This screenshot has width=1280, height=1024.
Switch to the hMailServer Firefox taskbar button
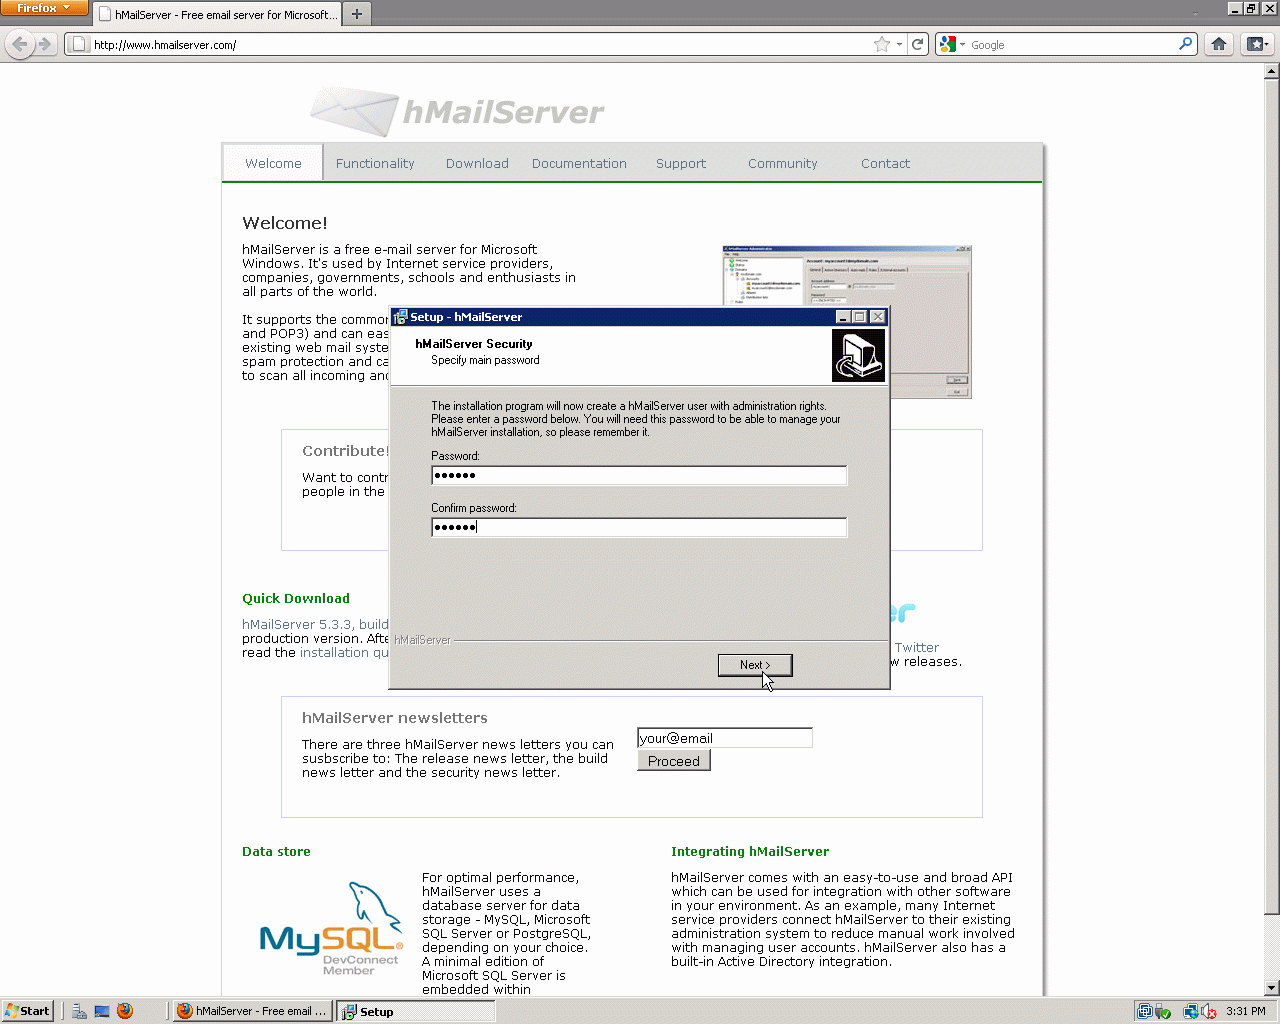[x=252, y=1011]
